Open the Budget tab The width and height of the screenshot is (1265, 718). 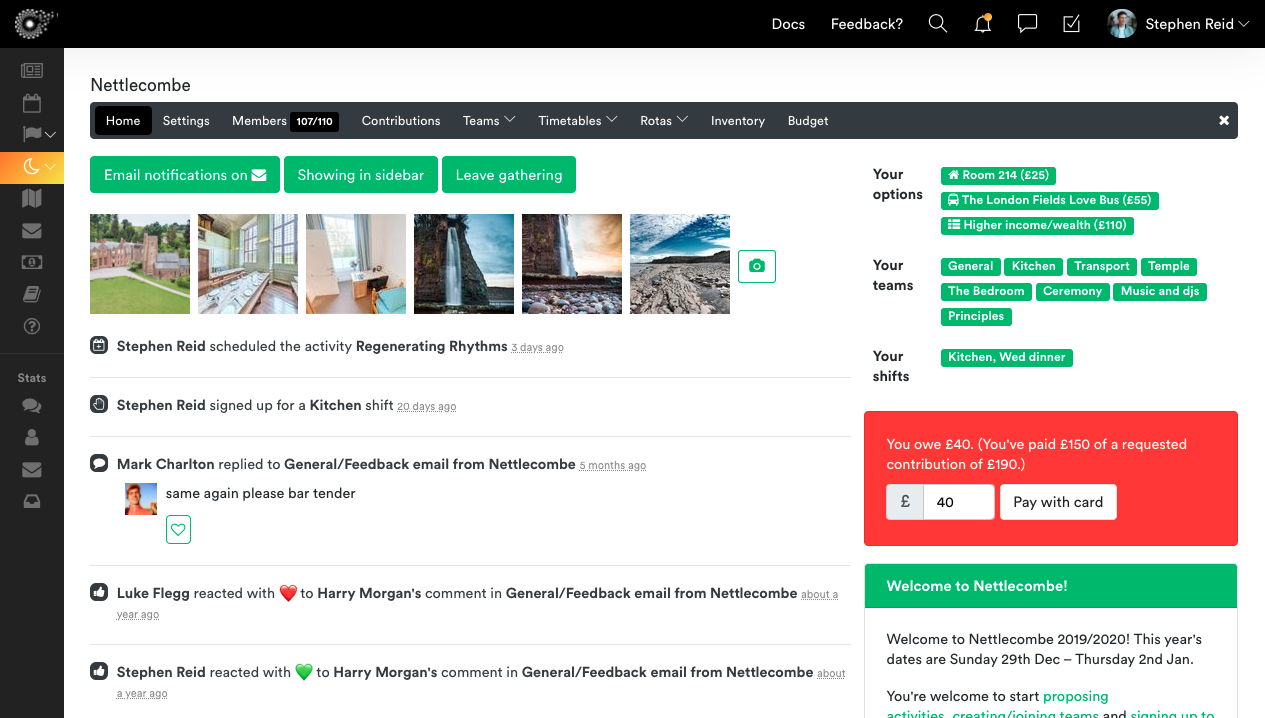[808, 121]
